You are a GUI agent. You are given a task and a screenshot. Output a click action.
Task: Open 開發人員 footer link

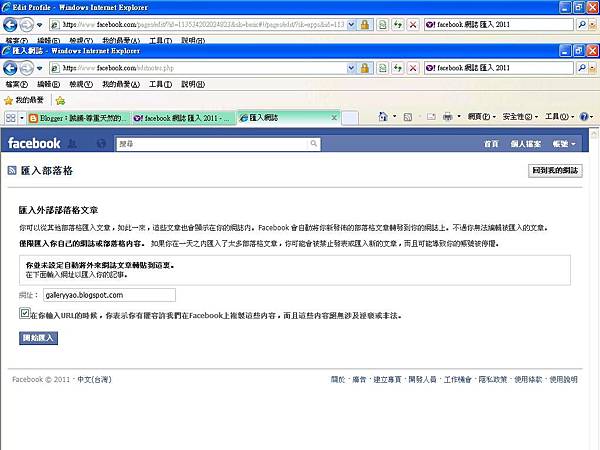pos(422,379)
